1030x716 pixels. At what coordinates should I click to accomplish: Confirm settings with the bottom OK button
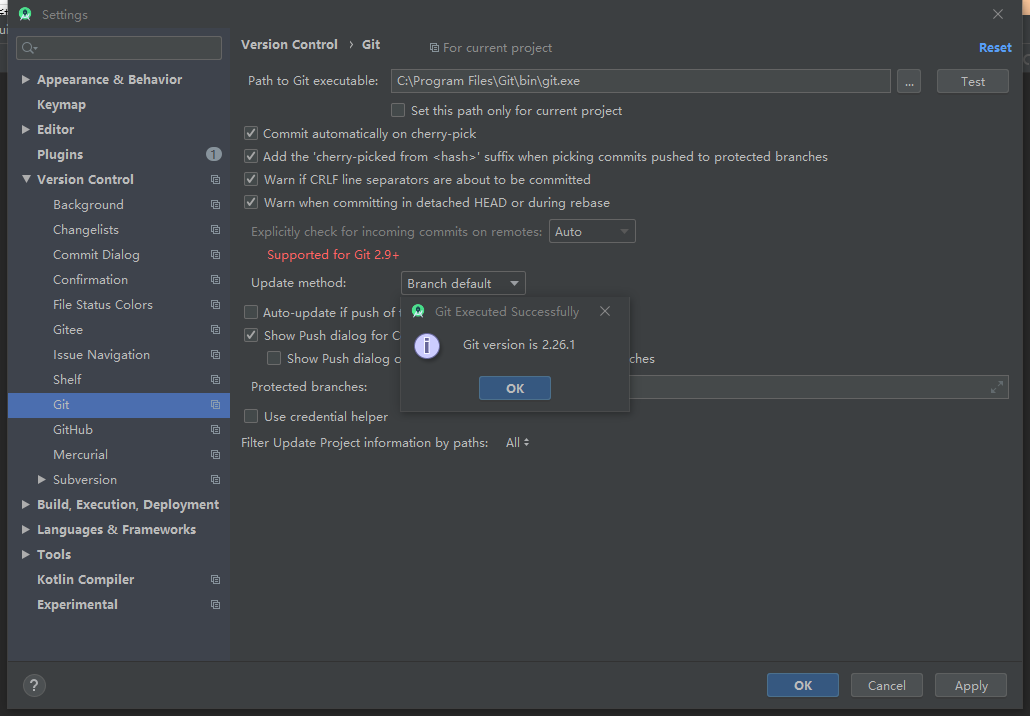803,685
